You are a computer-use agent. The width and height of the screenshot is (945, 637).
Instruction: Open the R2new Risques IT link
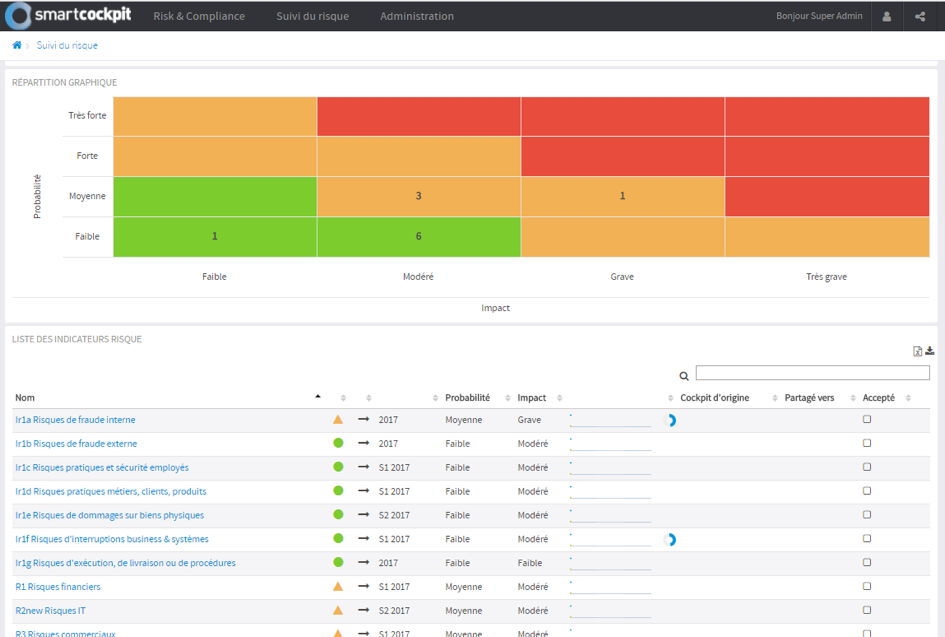[51, 610]
